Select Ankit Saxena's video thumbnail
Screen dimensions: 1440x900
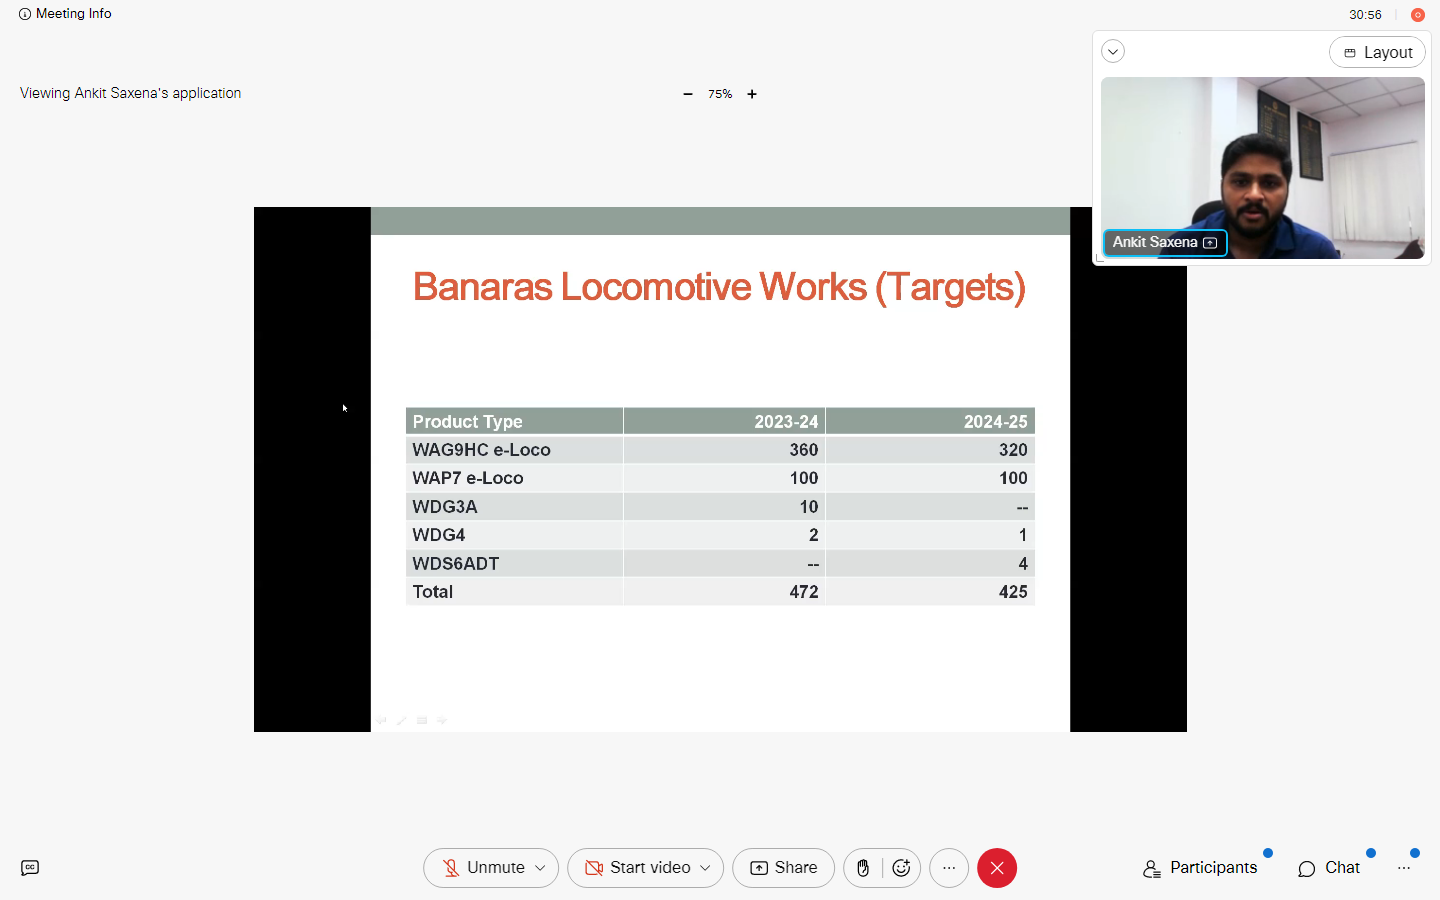tap(1262, 168)
